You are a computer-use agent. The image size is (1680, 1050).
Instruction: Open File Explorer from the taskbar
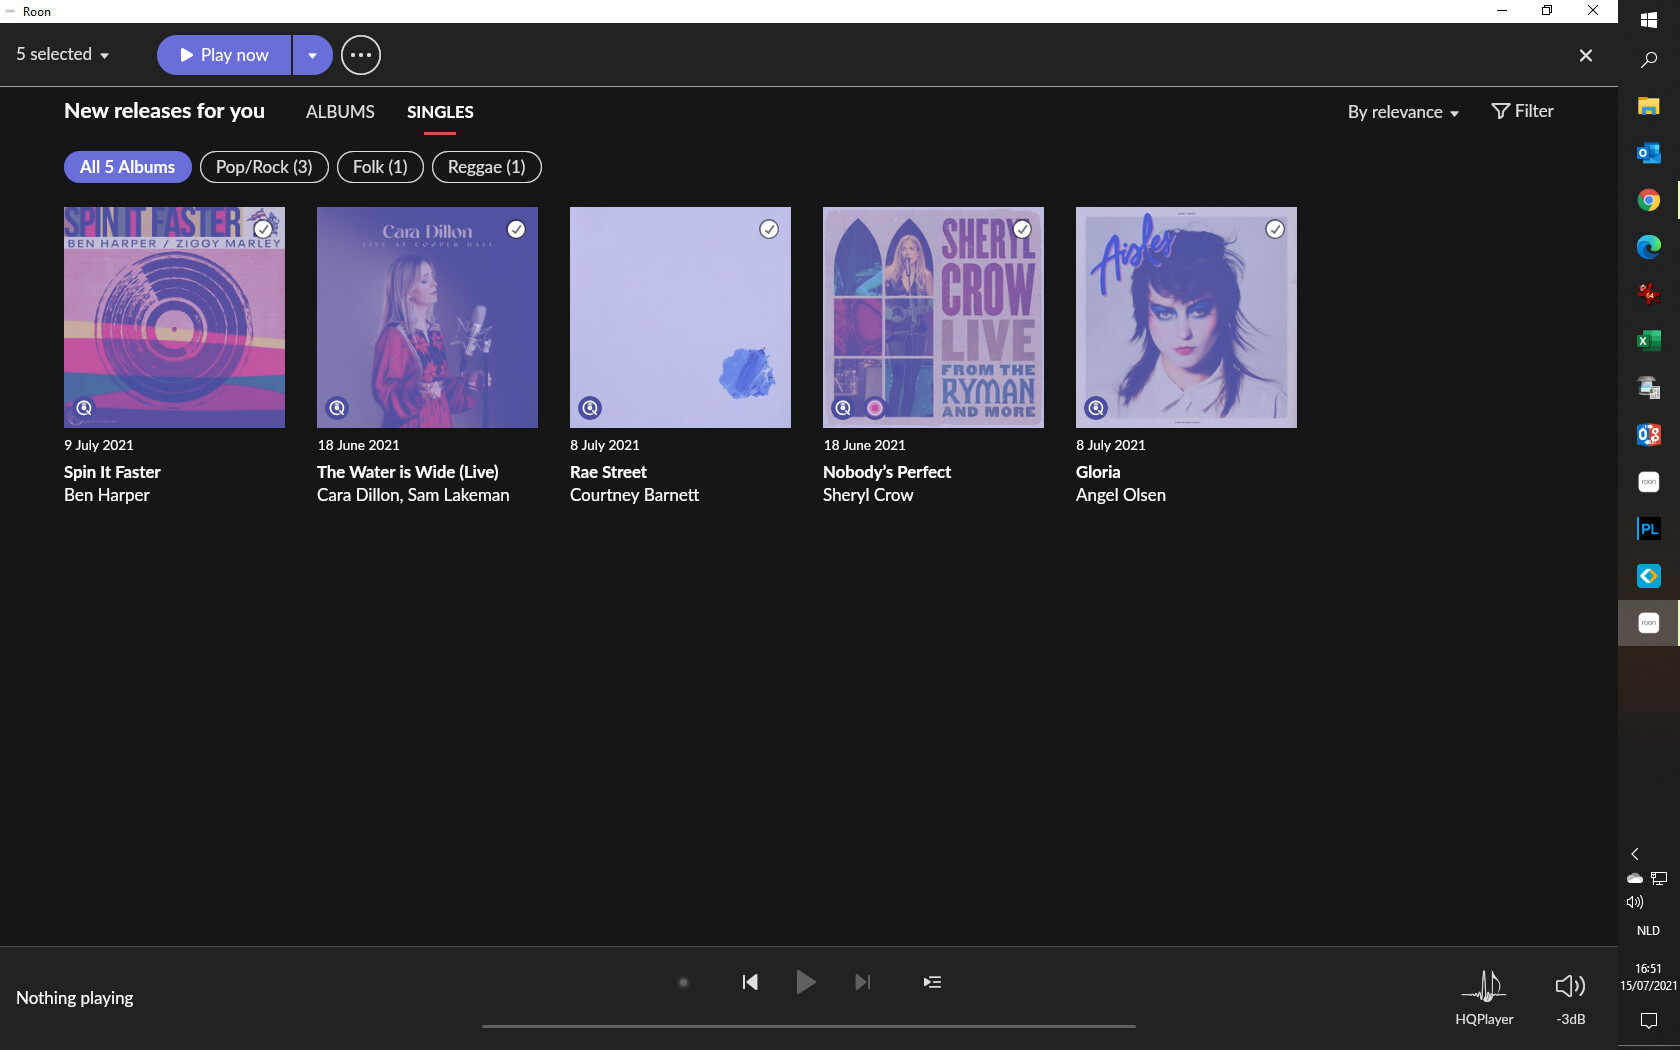1649,106
